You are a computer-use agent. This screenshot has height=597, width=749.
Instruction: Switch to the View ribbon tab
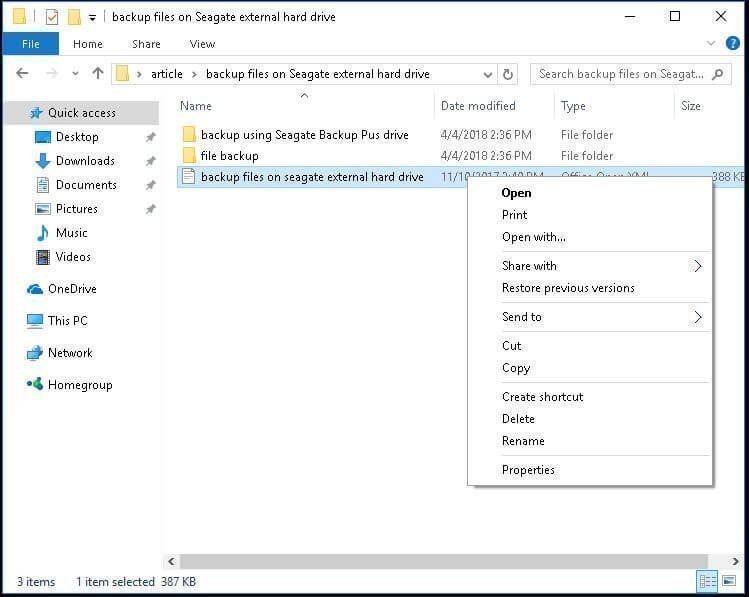pos(202,44)
